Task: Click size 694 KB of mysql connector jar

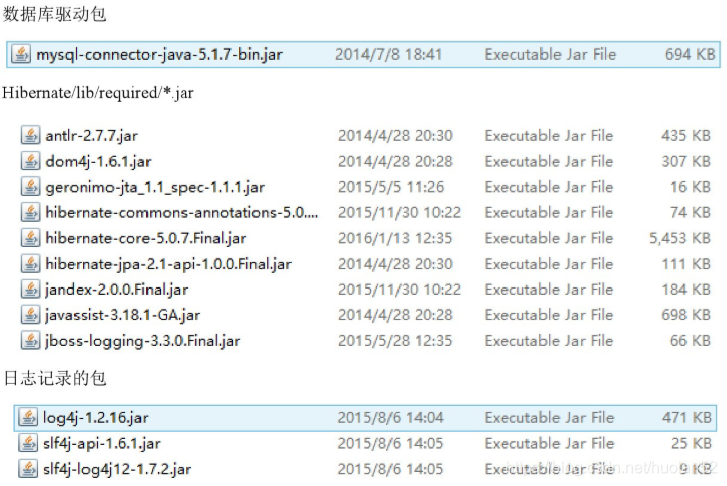Action: click(690, 54)
